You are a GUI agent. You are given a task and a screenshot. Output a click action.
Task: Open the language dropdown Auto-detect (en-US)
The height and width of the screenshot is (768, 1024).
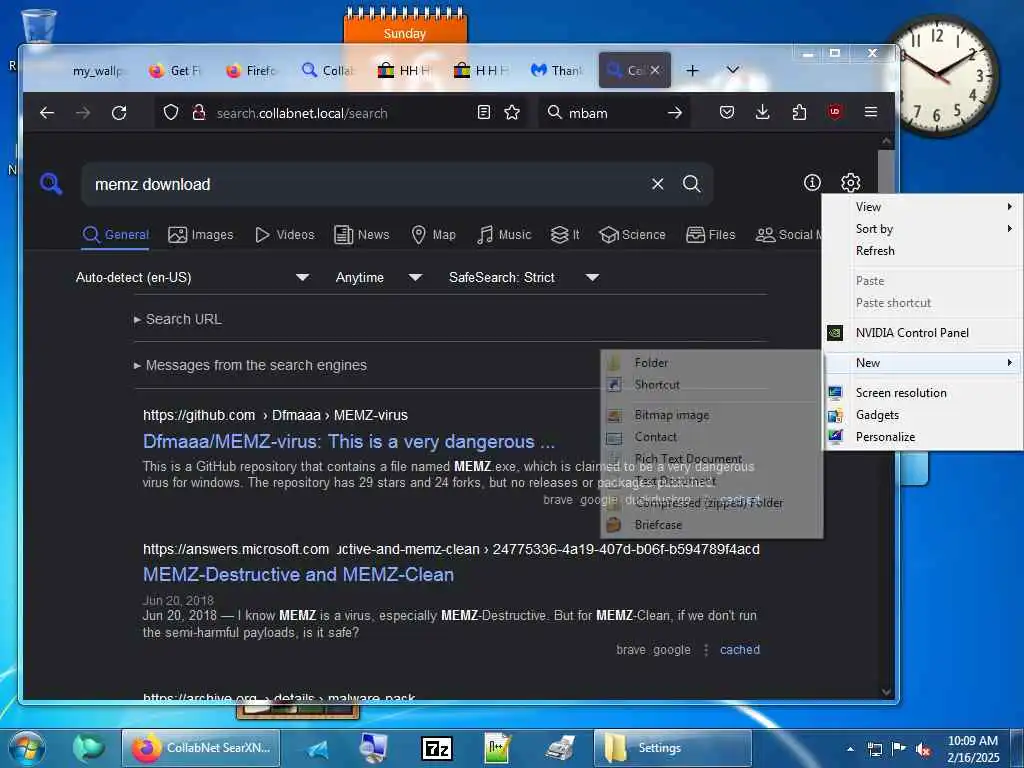coord(192,278)
